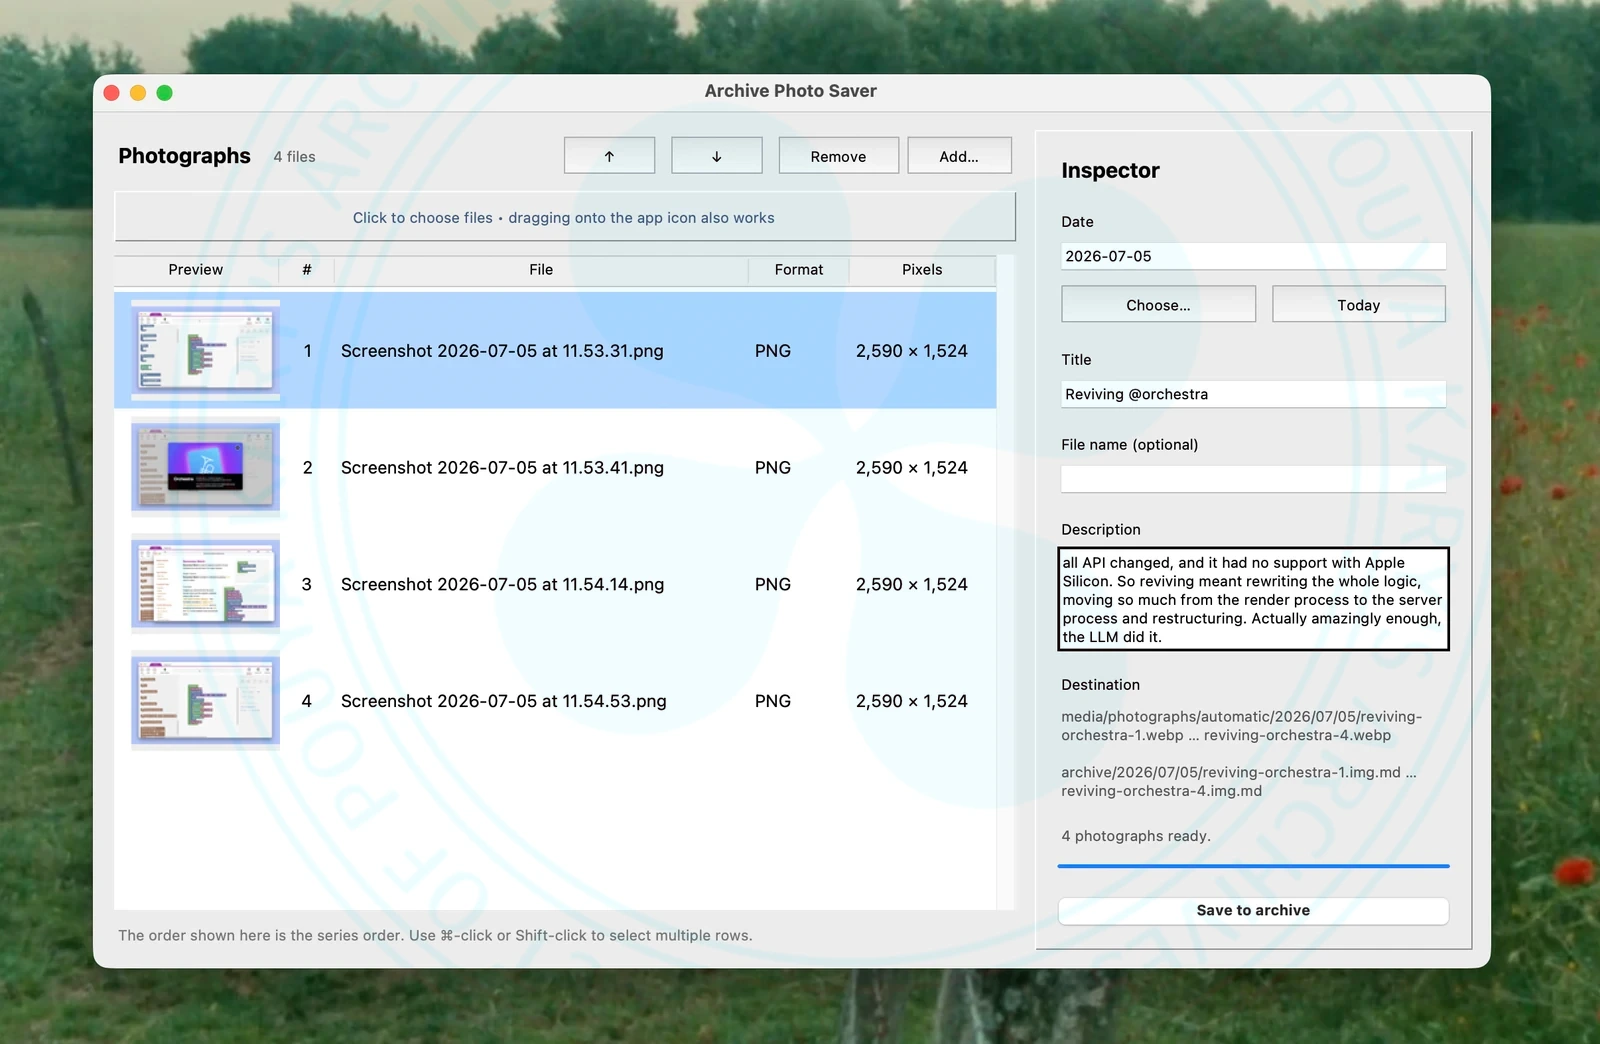The width and height of the screenshot is (1600, 1044).
Task: Select file name Screenshot 2026-07-05 at 11.53.41.png
Action: click(x=502, y=468)
